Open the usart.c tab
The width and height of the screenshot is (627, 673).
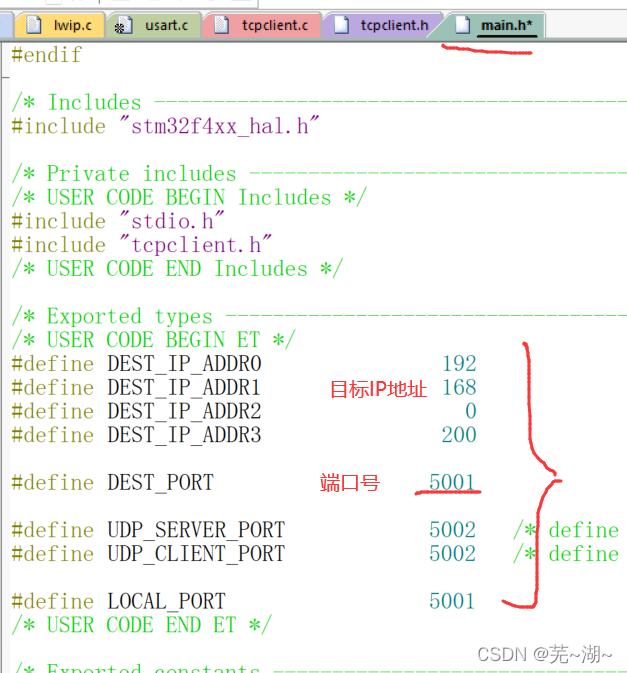153,26
